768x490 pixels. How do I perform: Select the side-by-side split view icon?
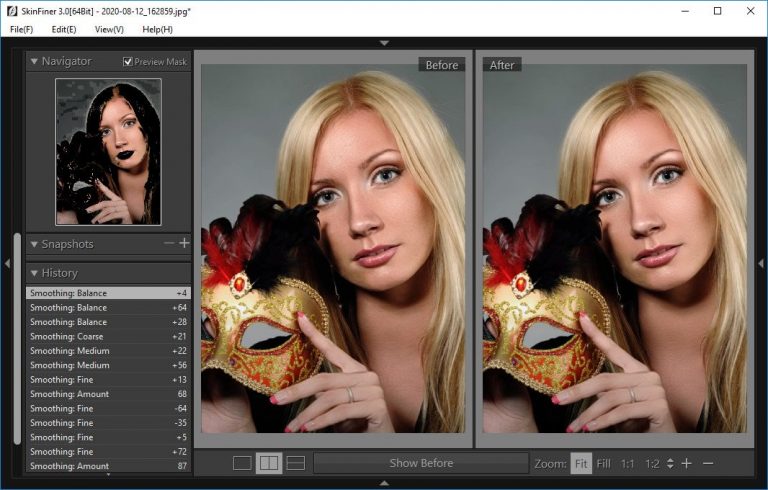tap(269, 463)
